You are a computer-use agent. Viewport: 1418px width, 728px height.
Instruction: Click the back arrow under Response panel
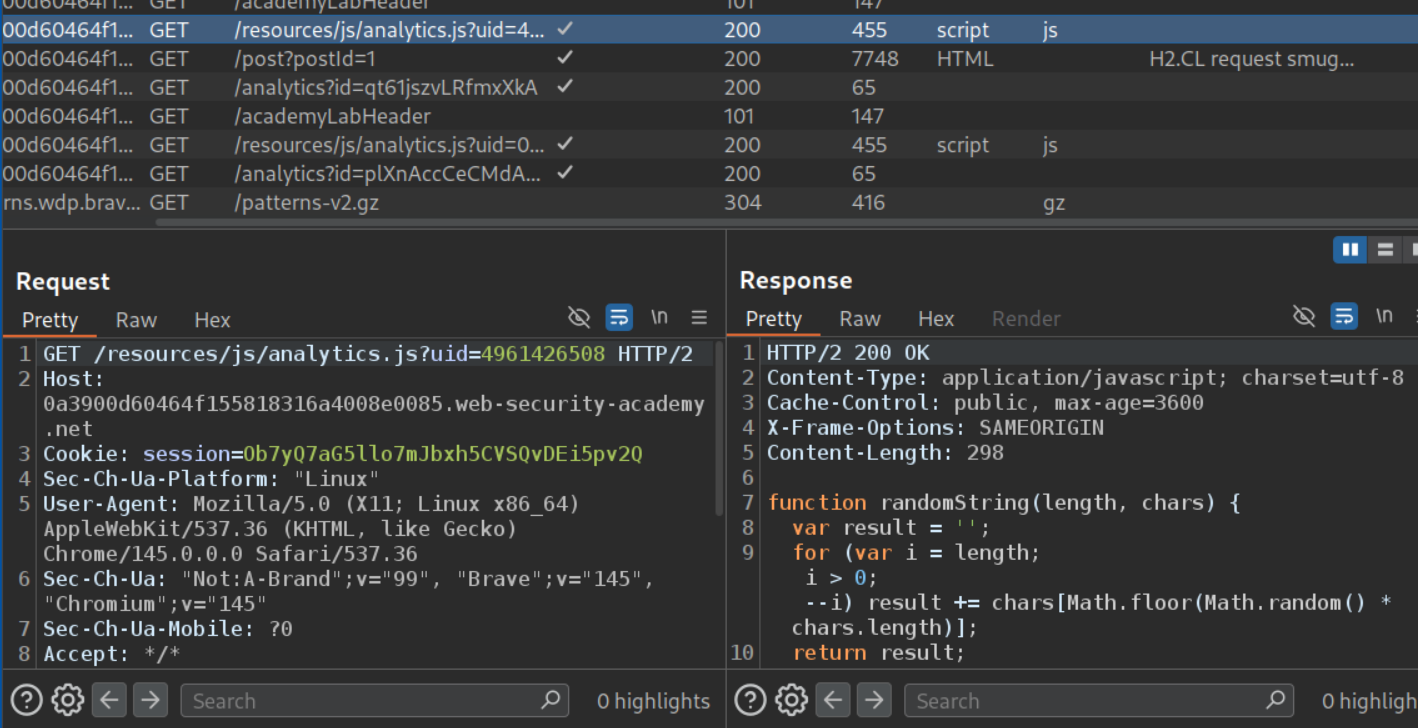coord(833,700)
